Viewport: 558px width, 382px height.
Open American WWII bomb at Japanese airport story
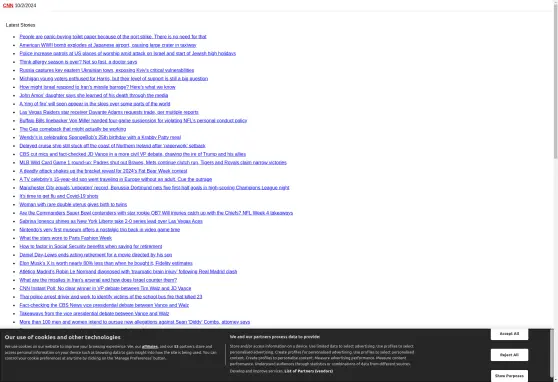click(108, 45)
